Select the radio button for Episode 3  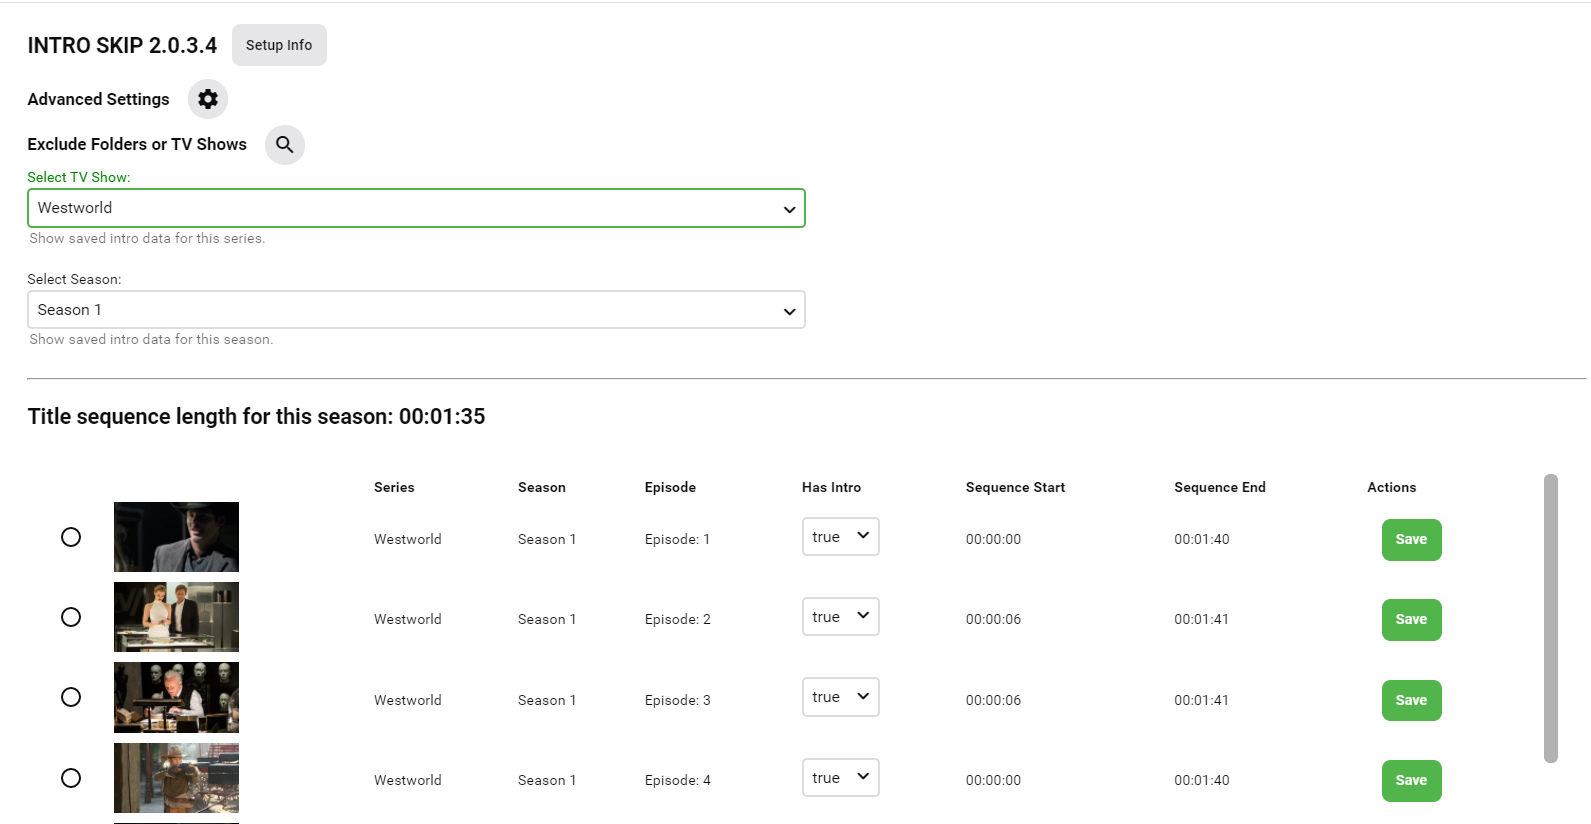71,697
